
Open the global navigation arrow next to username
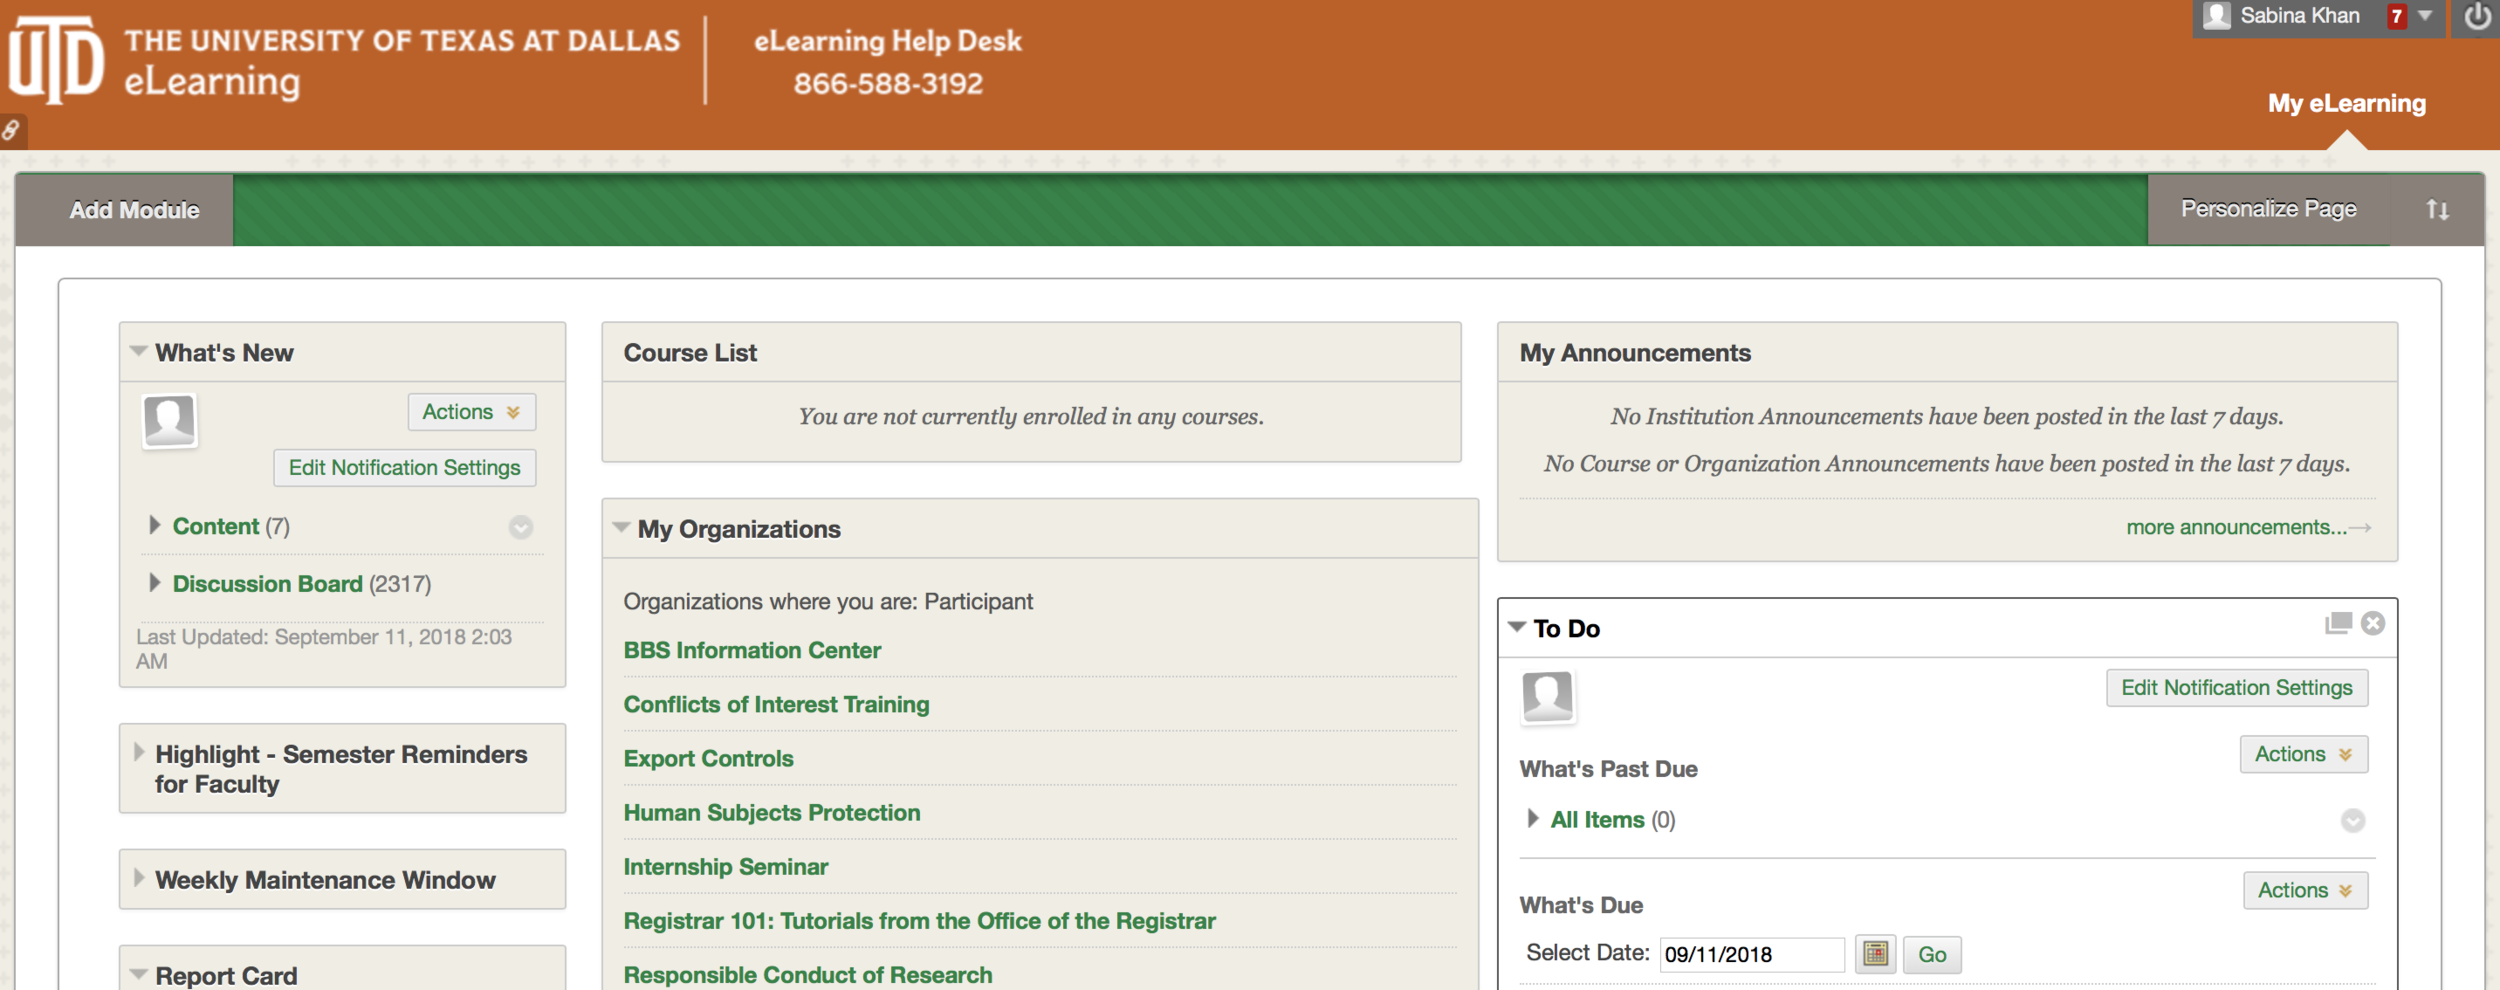point(2425,16)
